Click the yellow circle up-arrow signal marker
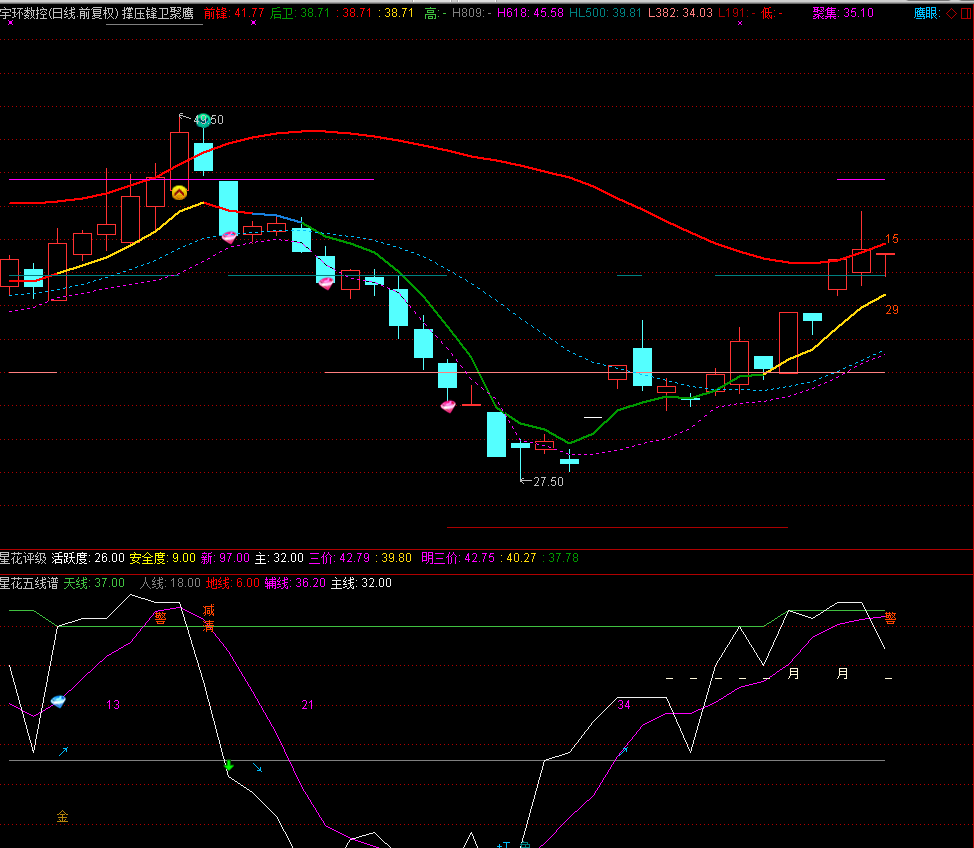 click(x=180, y=193)
